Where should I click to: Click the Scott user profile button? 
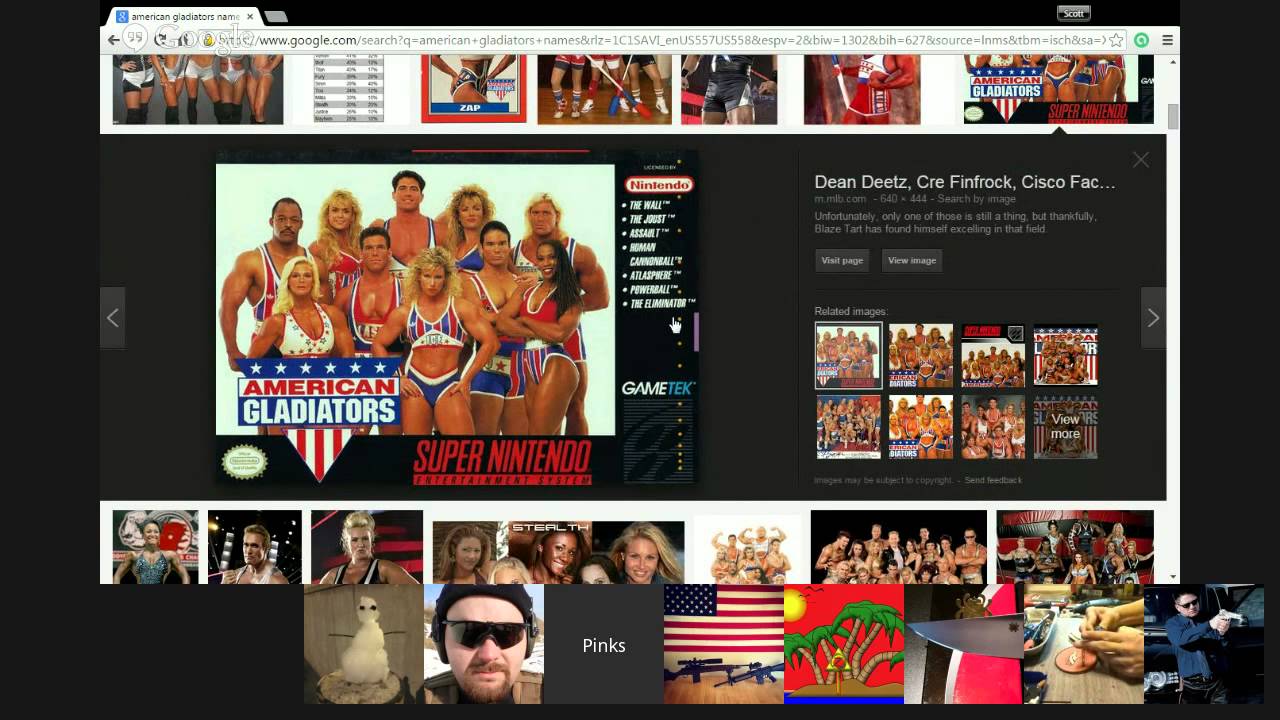(1074, 13)
